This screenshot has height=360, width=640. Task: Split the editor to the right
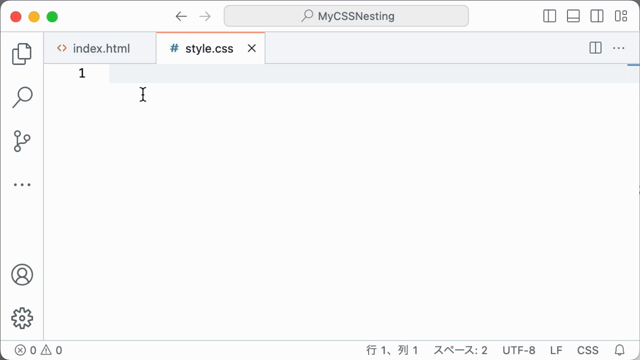[x=596, y=48]
